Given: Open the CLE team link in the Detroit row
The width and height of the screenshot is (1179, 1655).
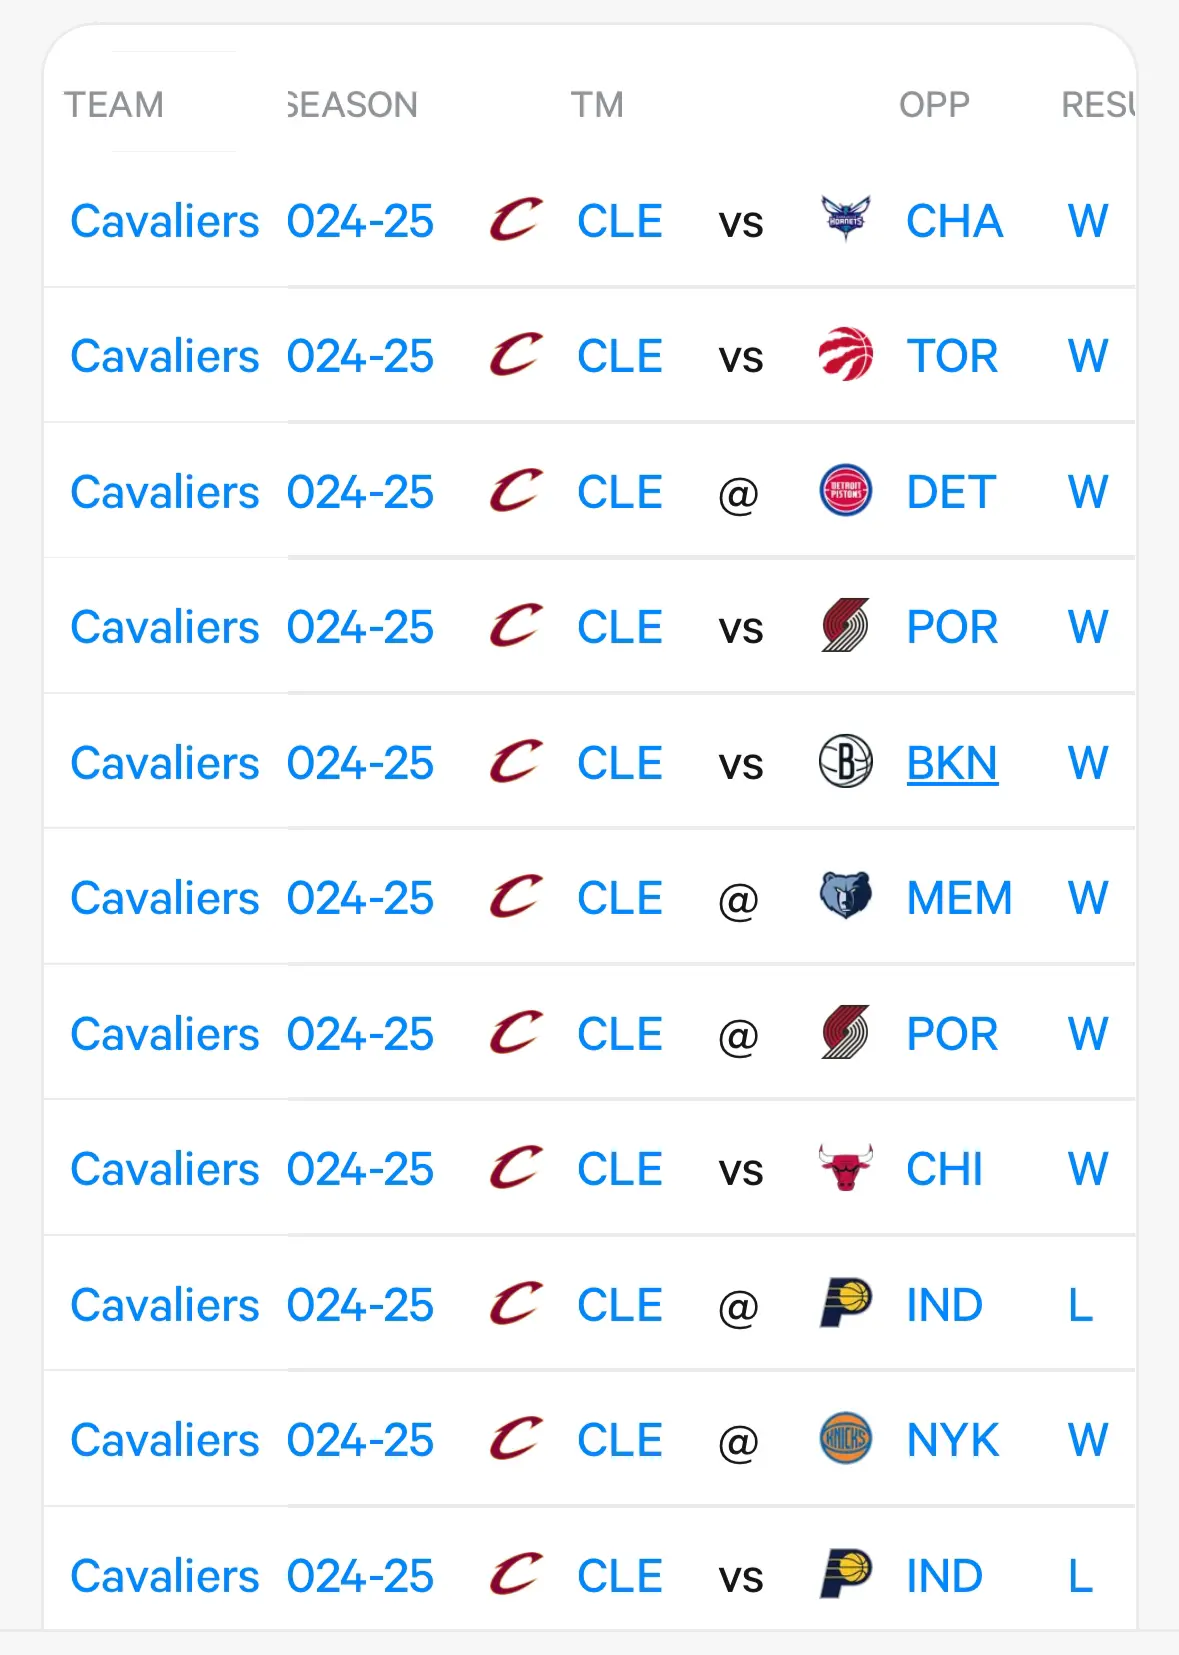Looking at the screenshot, I should point(619,492).
